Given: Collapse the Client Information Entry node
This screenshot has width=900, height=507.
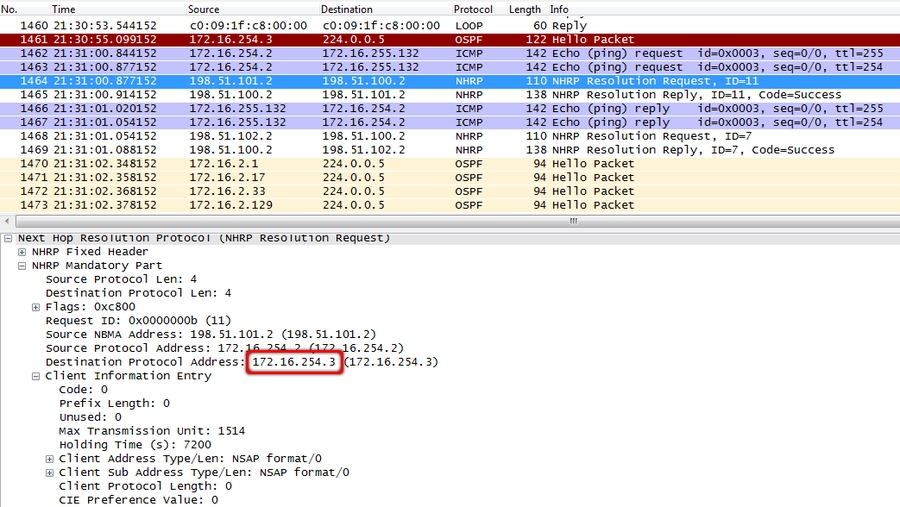Looking at the screenshot, I should point(36,376).
